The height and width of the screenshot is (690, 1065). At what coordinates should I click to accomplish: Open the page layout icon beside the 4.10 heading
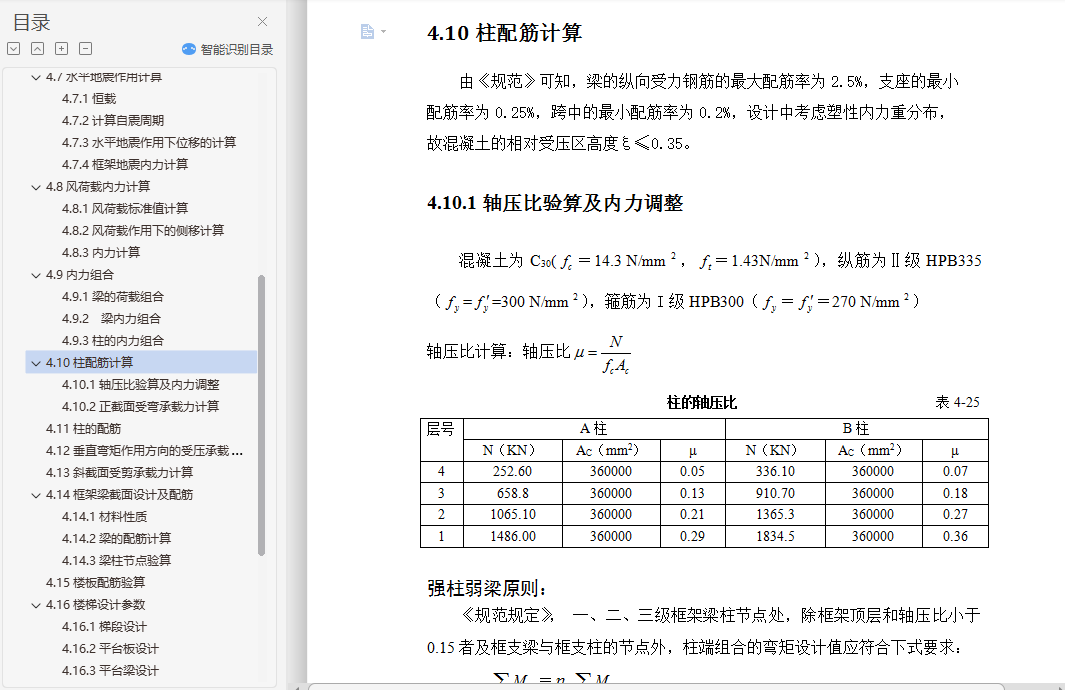[367, 32]
